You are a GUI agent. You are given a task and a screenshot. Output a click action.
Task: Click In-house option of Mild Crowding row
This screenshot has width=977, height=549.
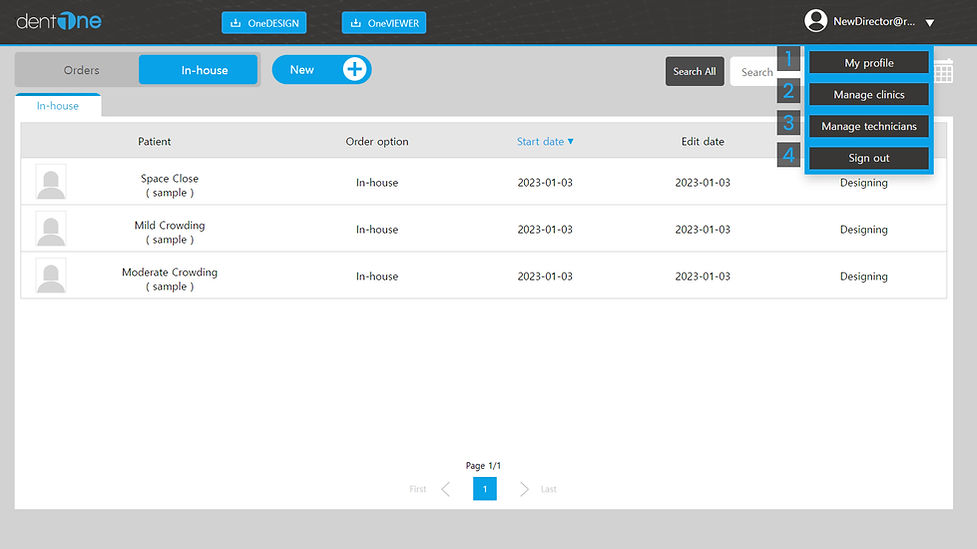377,229
